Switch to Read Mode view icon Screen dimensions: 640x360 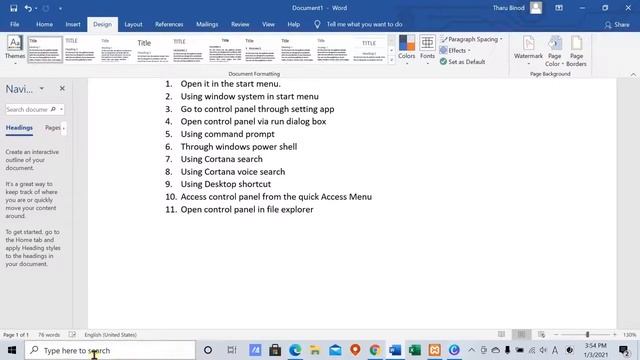(x=501, y=334)
